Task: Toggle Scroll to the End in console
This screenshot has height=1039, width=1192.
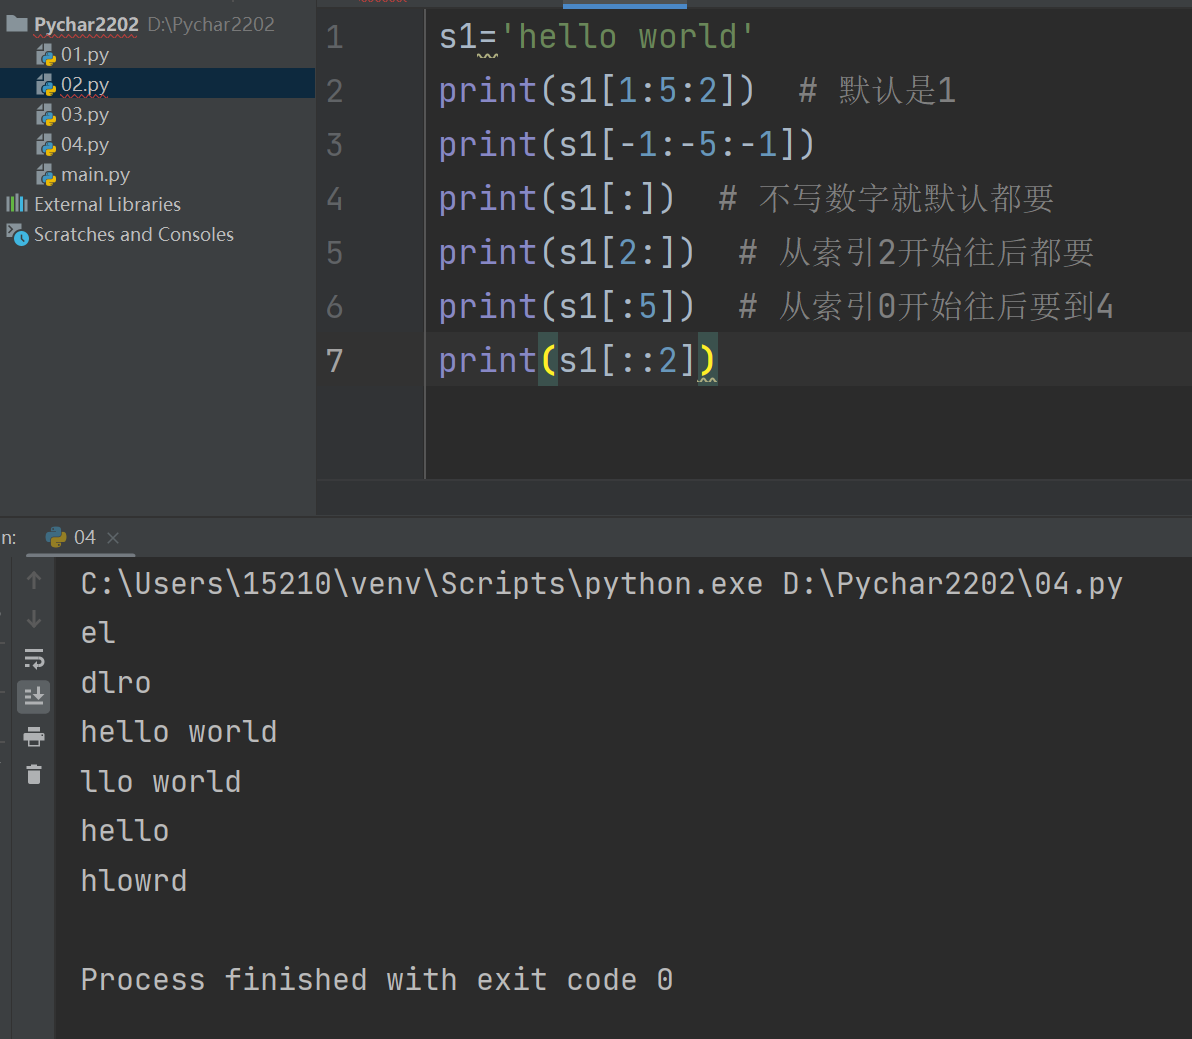Action: [x=34, y=696]
